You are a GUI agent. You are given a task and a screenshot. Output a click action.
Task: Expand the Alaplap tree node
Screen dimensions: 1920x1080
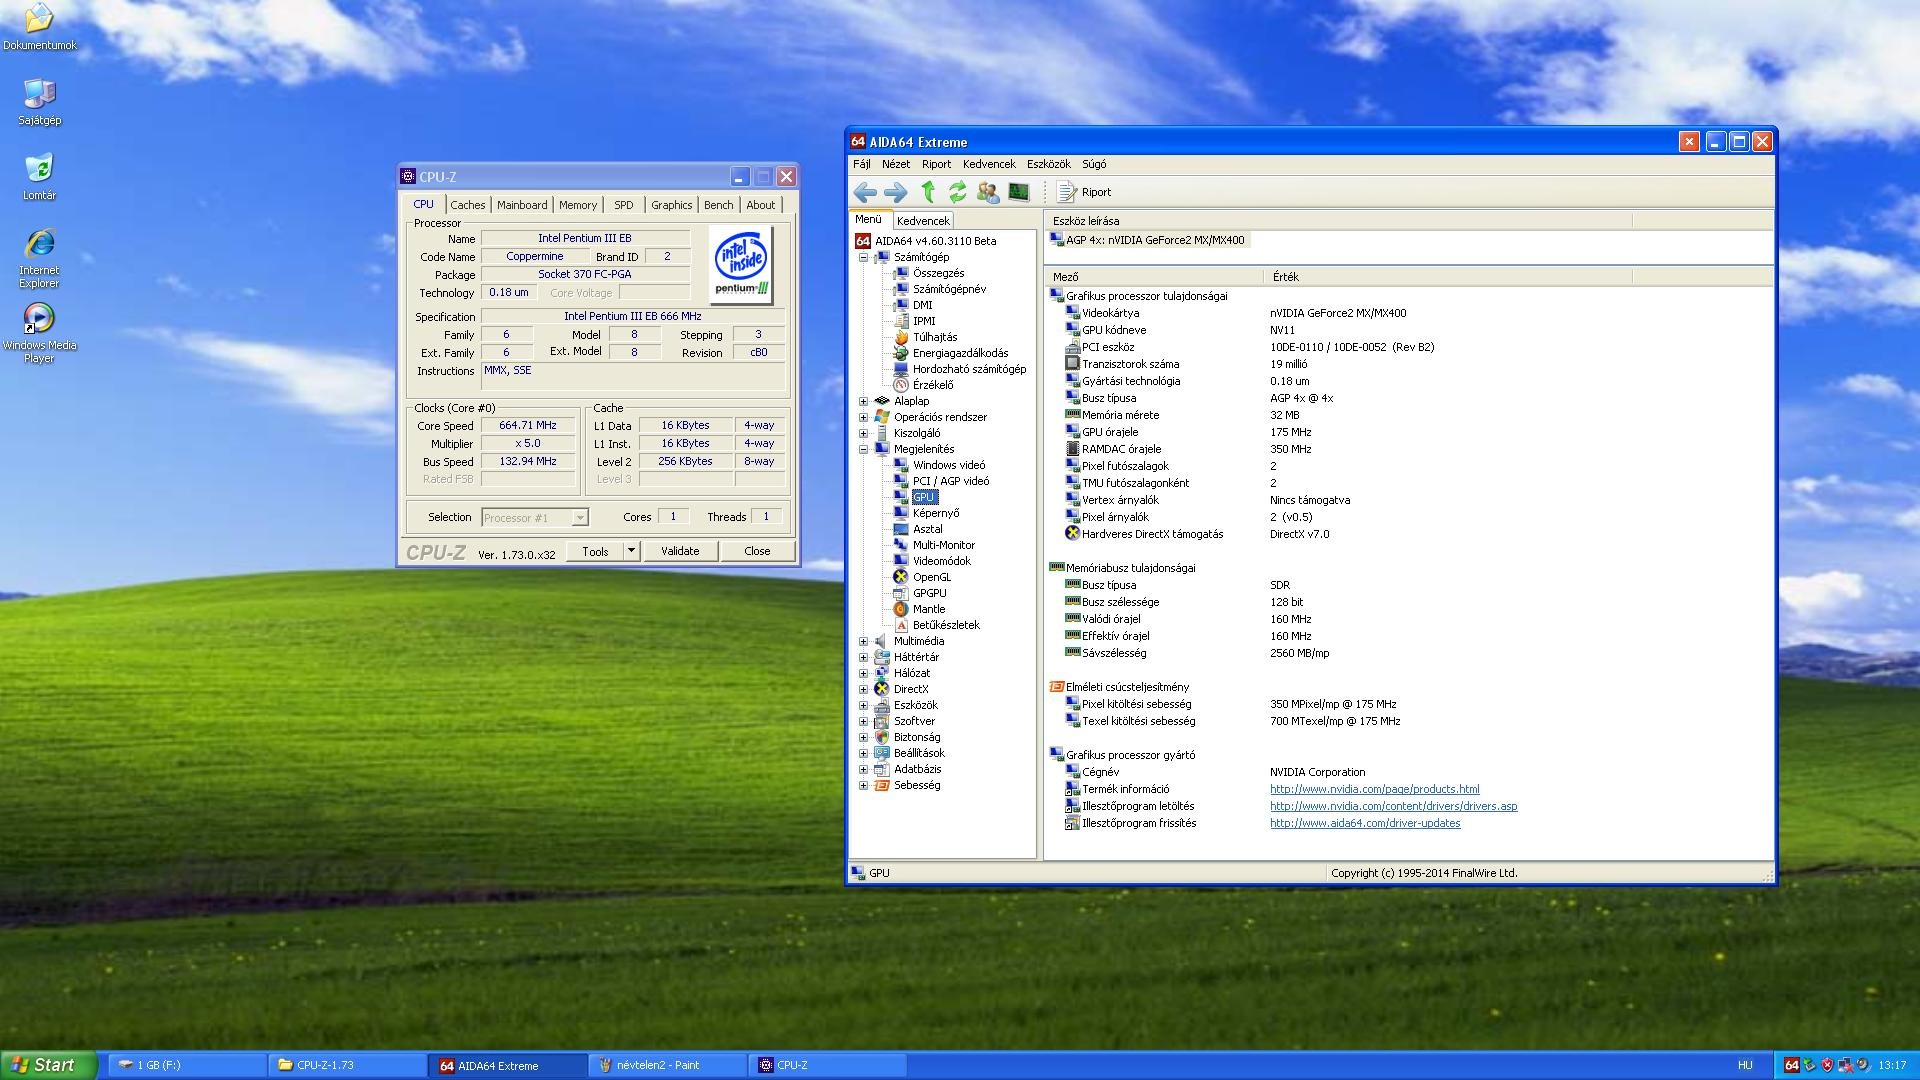[x=863, y=401]
